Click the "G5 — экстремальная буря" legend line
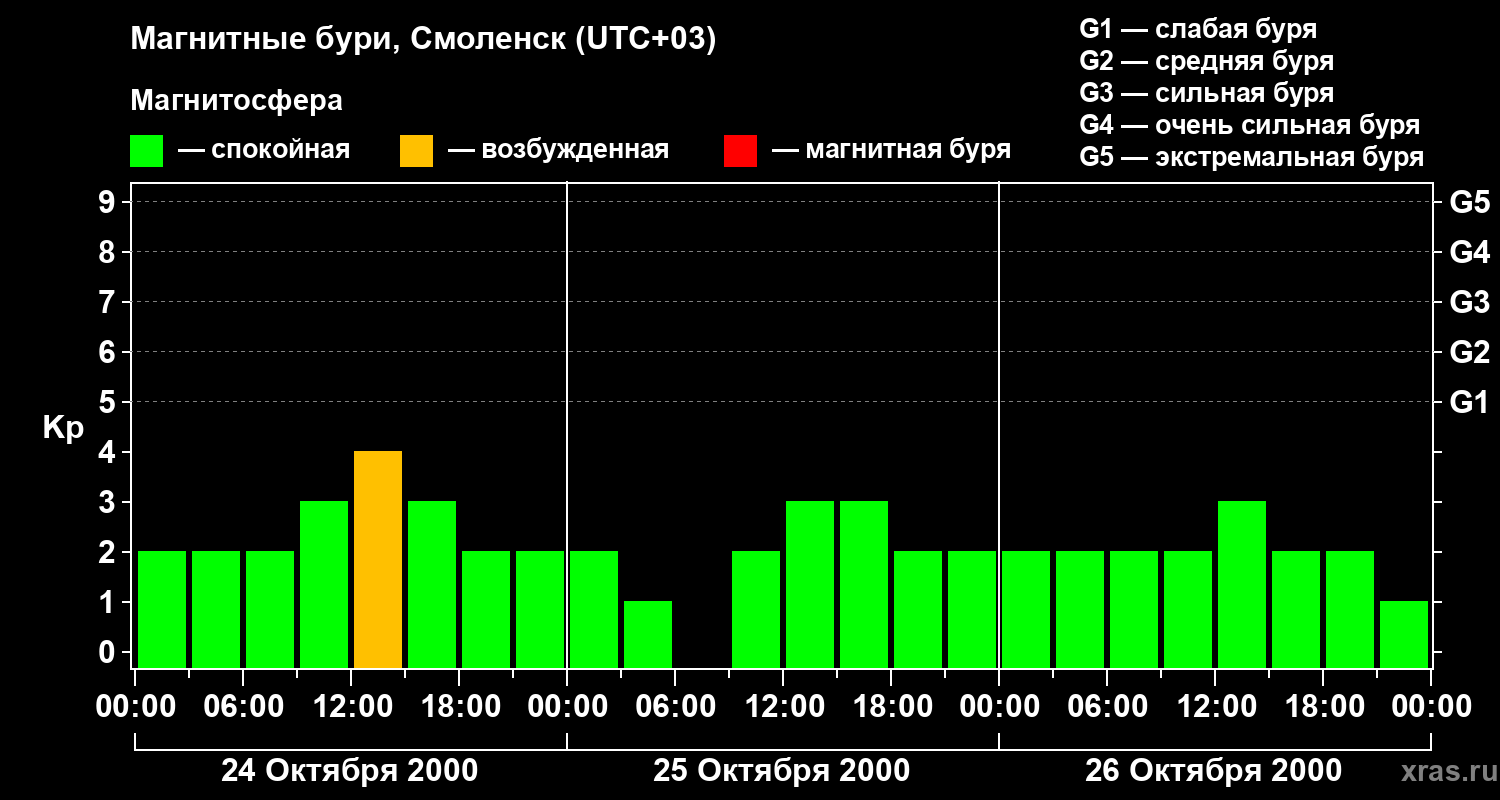The width and height of the screenshot is (1500, 800). 1251,157
